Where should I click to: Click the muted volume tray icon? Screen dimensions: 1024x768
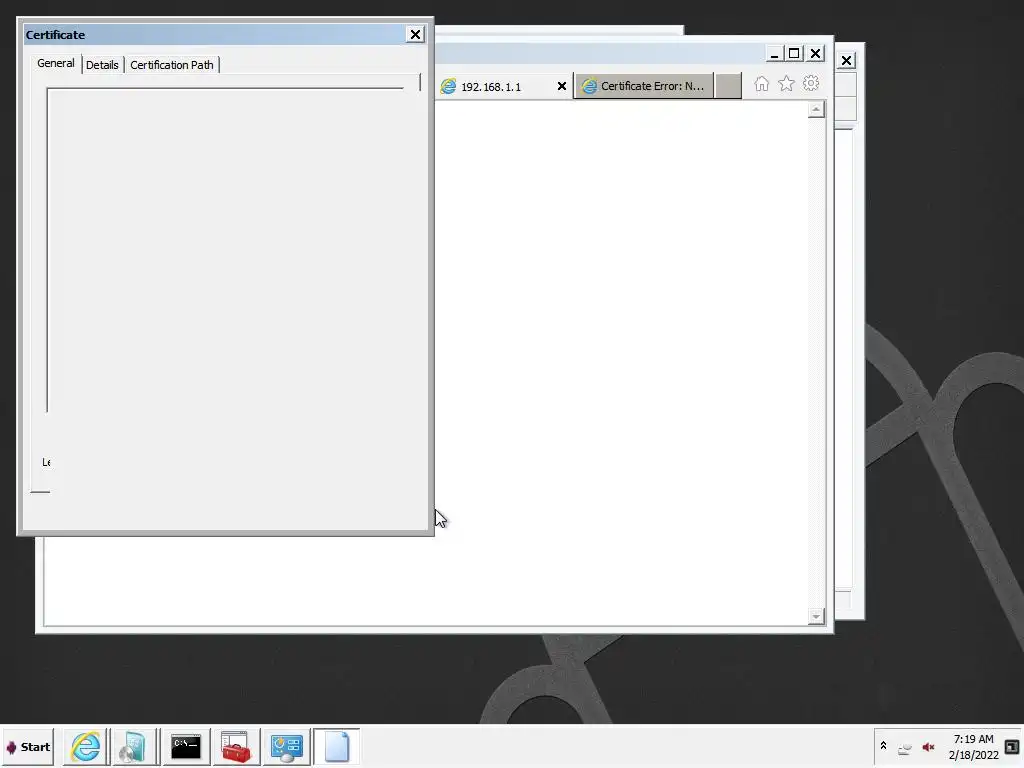point(928,747)
